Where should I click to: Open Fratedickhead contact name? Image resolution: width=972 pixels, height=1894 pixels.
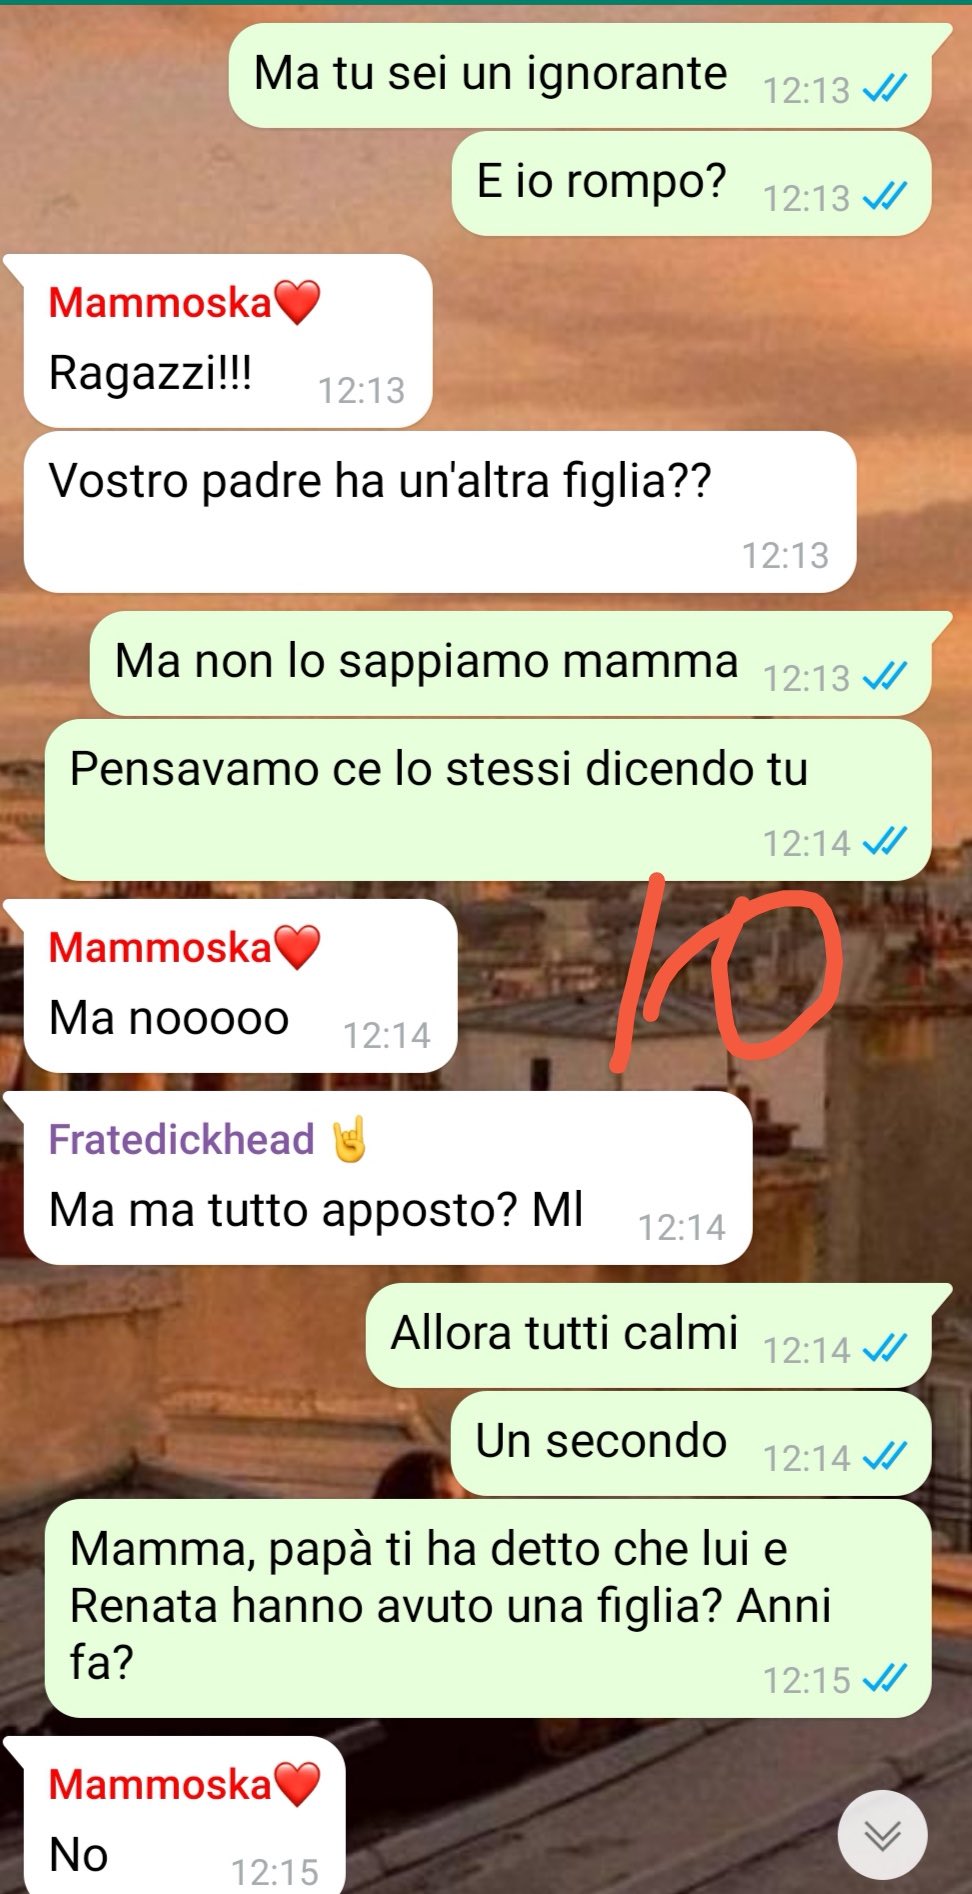pos(181,1140)
